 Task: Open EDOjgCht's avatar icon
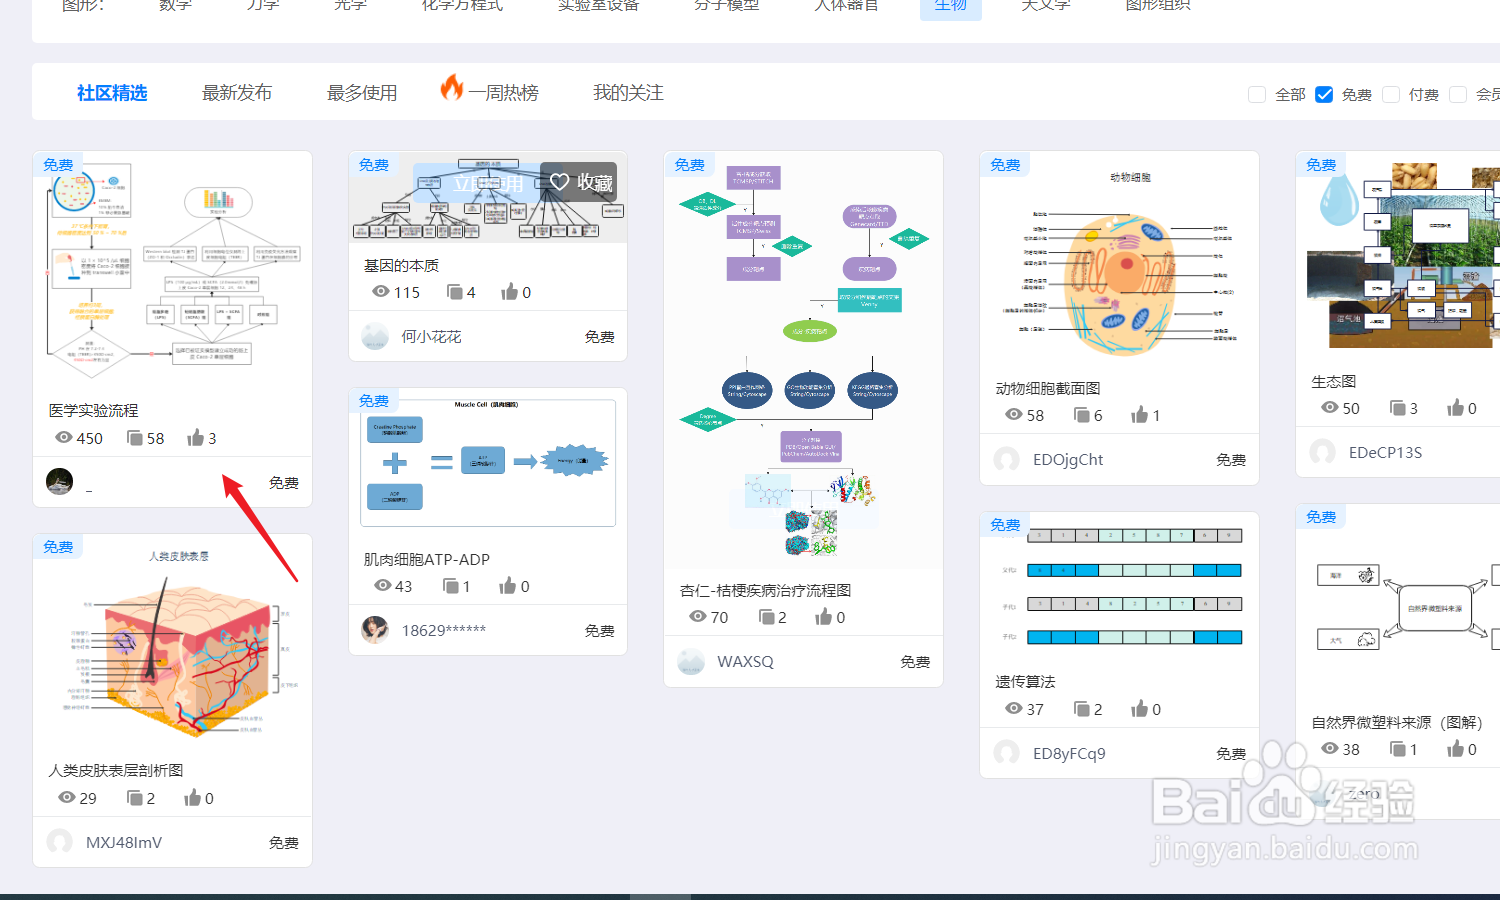tap(1006, 459)
